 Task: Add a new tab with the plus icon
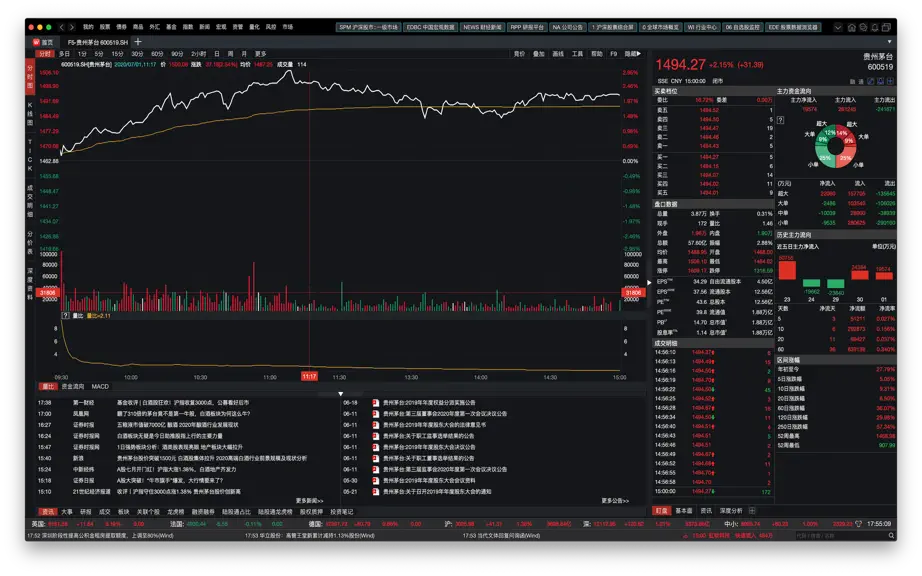(138, 42)
